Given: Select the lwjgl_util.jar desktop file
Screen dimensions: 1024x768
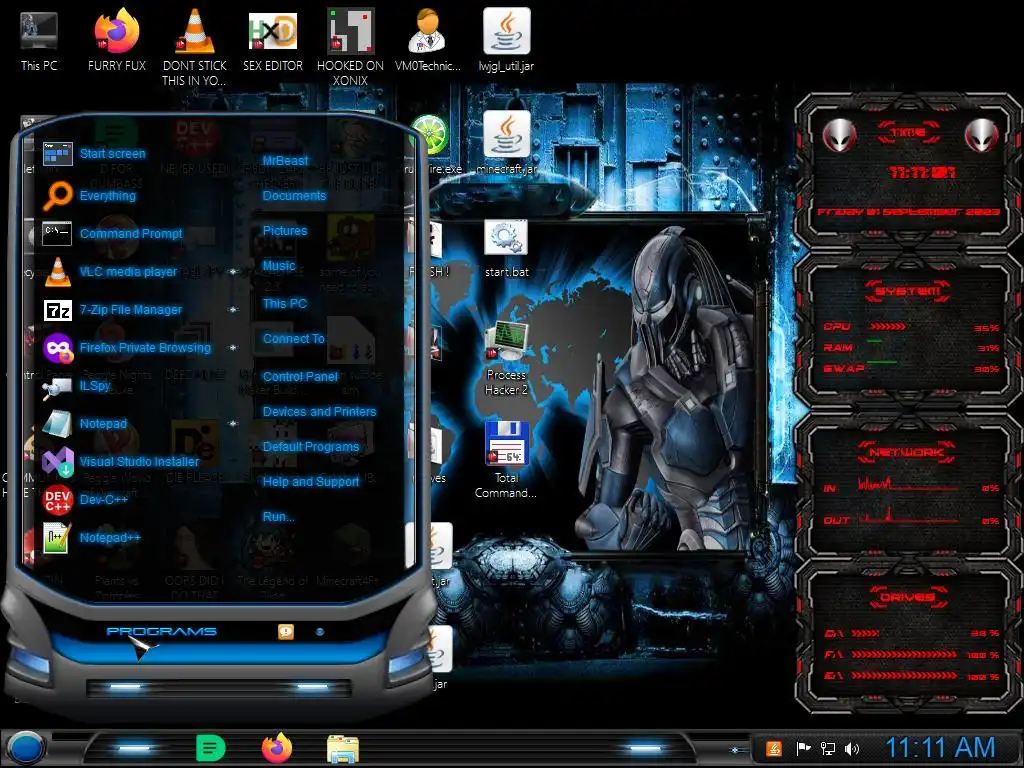Looking at the screenshot, I should pyautogui.click(x=506, y=40).
